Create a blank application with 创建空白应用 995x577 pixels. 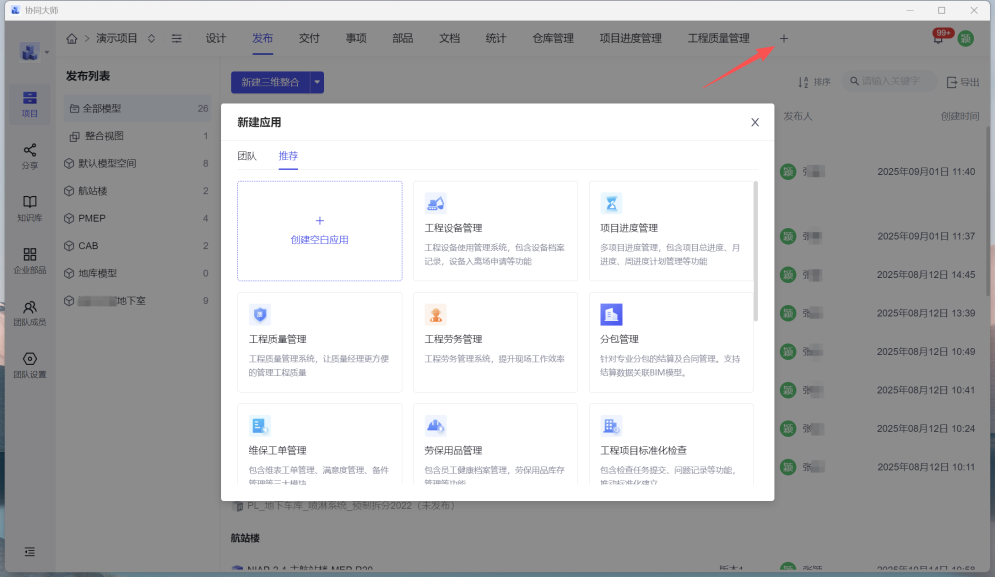(x=320, y=231)
